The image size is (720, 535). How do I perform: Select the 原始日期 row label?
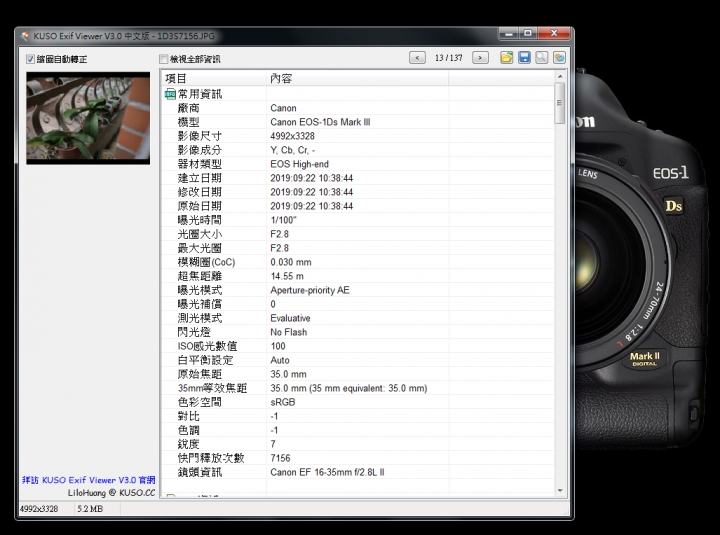(x=200, y=206)
